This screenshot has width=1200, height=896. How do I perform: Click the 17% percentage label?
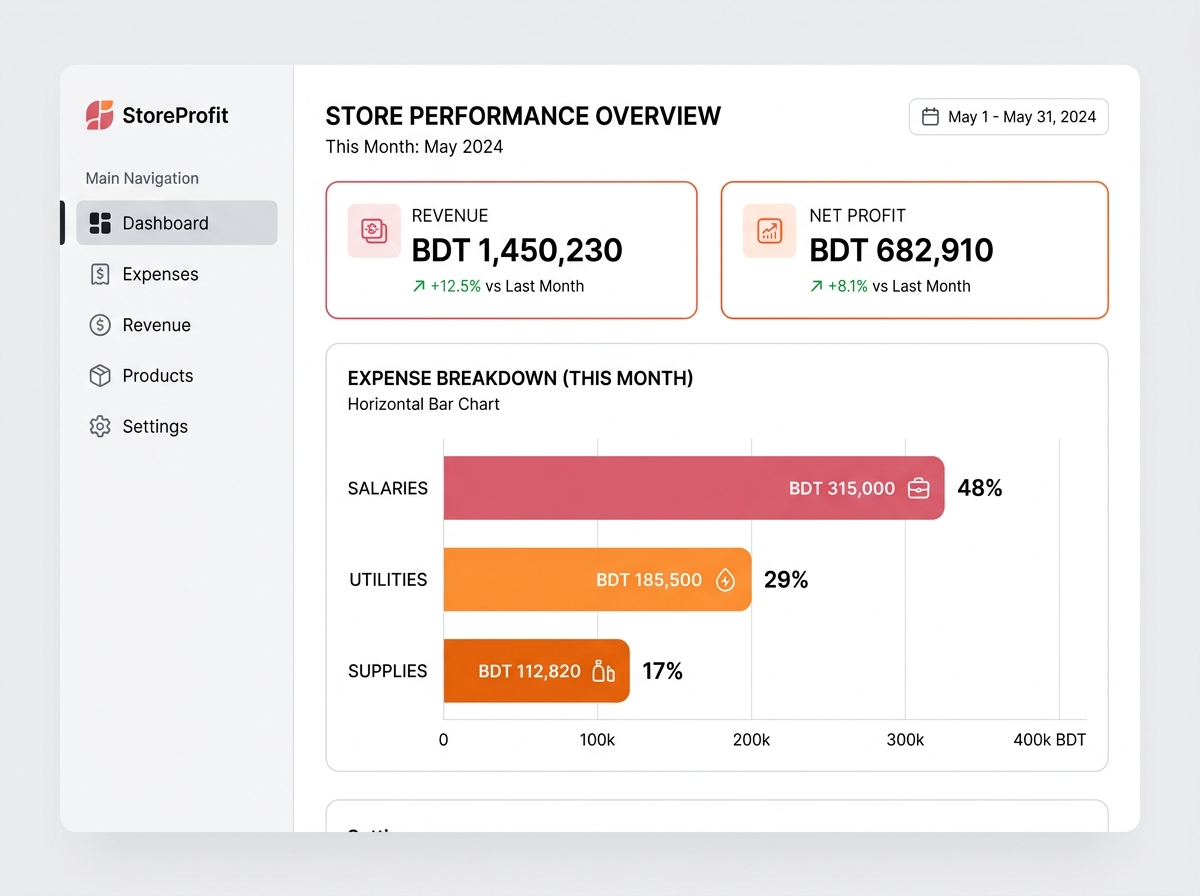pyautogui.click(x=662, y=671)
